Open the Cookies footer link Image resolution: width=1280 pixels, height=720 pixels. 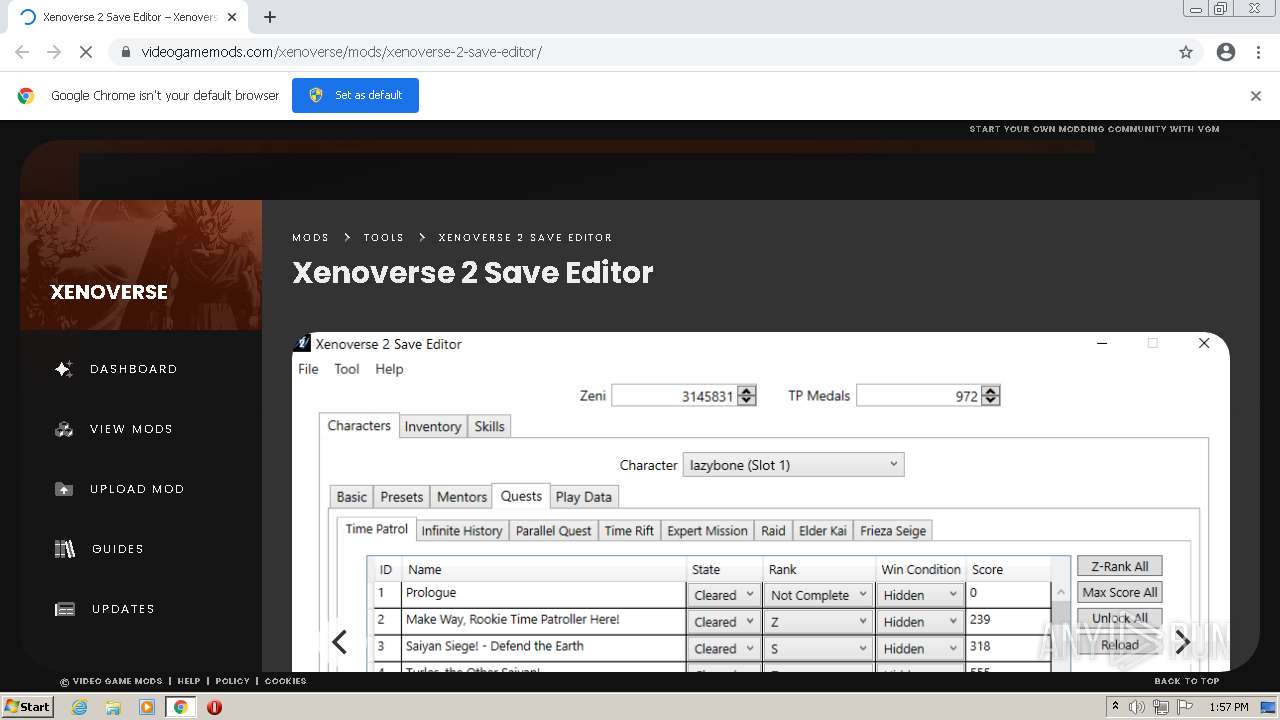click(x=286, y=681)
